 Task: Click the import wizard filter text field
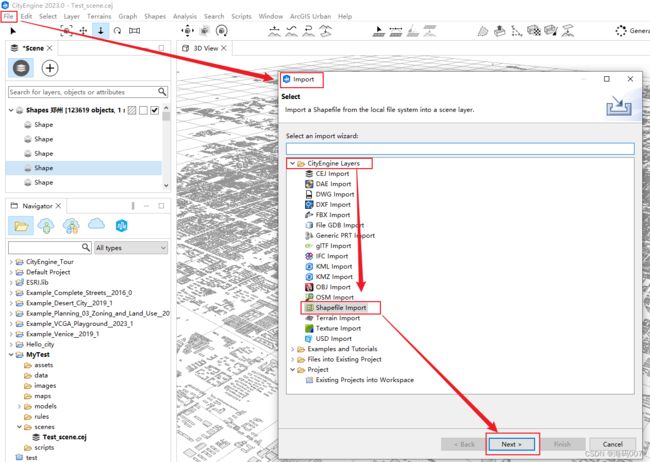click(460, 149)
